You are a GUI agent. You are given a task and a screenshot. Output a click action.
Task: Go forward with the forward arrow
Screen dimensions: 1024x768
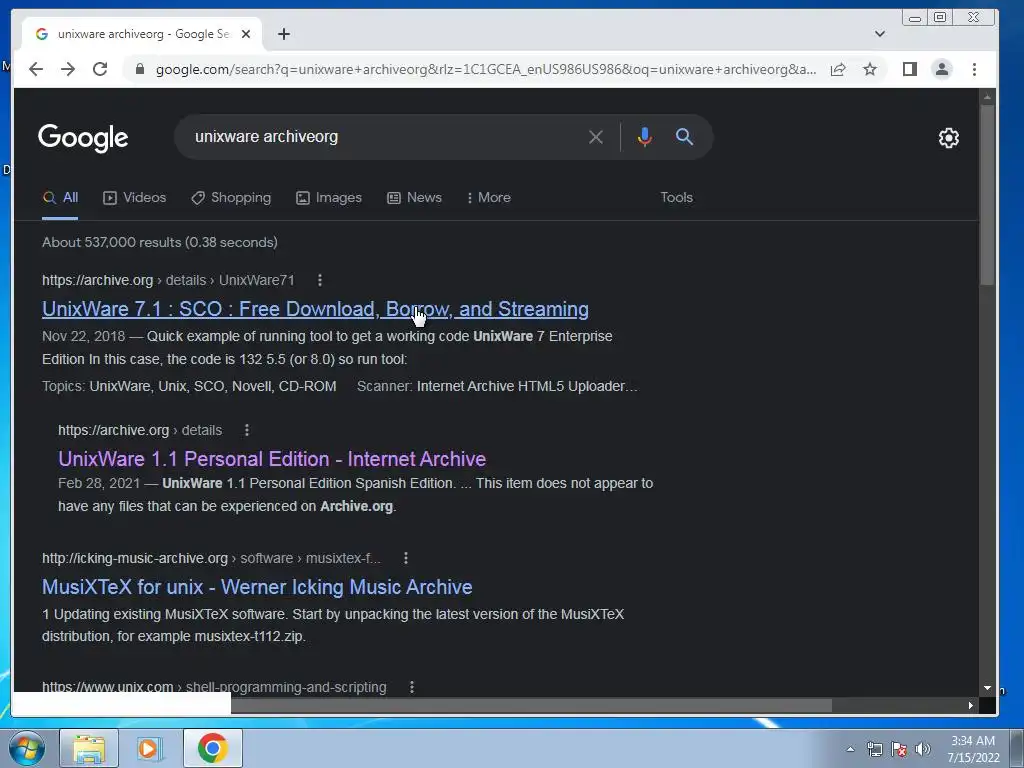tap(68, 69)
